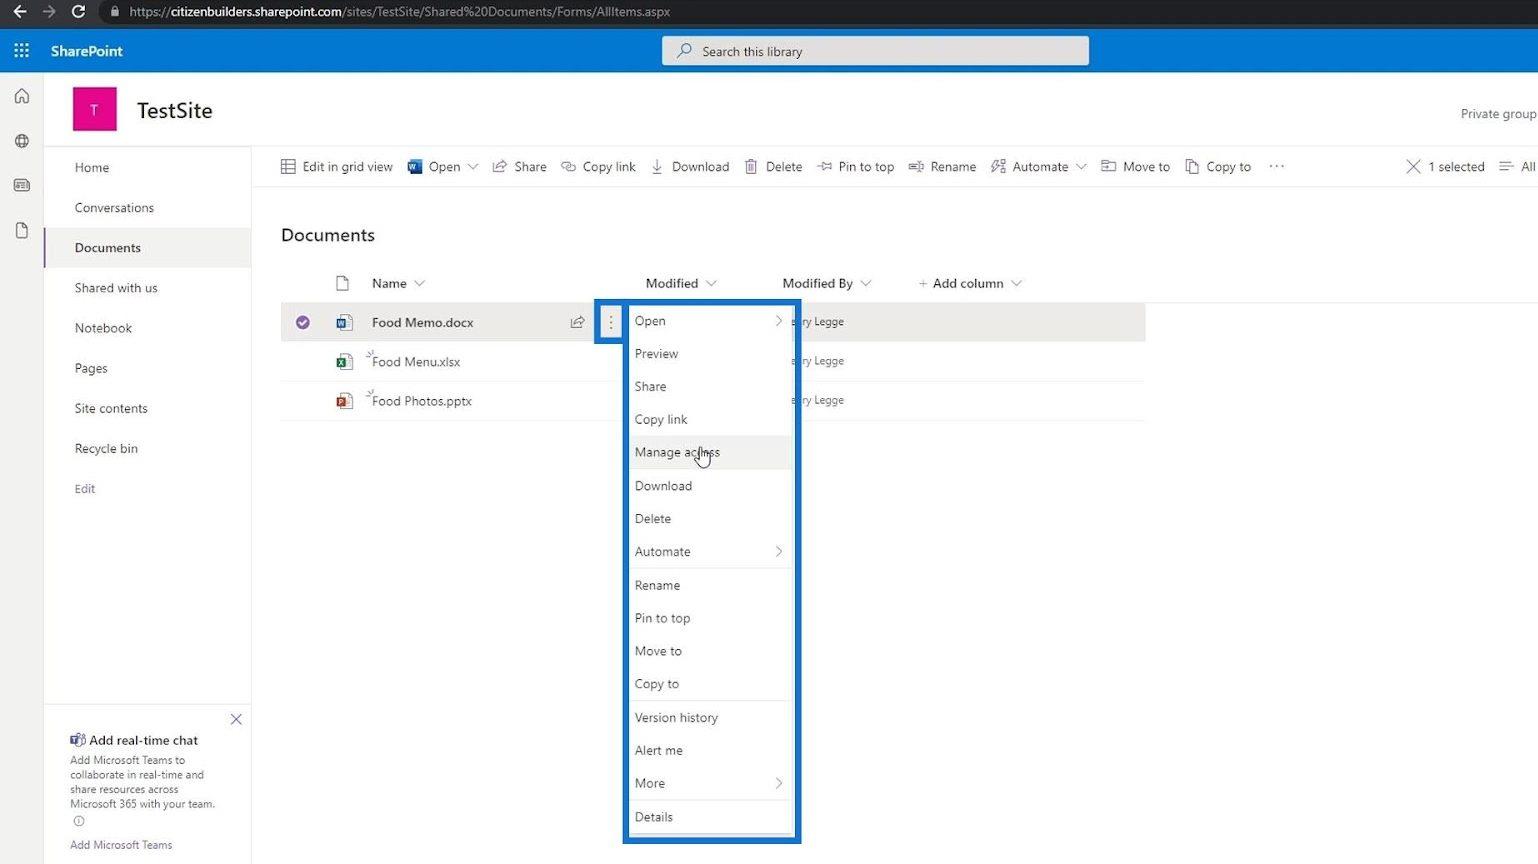Image resolution: width=1538 pixels, height=864 pixels.
Task: Click the Search this library field
Action: click(875, 51)
